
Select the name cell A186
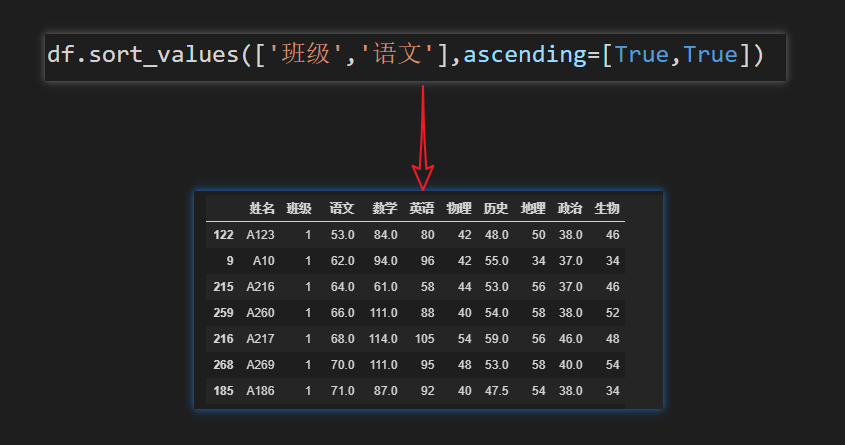pos(260,391)
